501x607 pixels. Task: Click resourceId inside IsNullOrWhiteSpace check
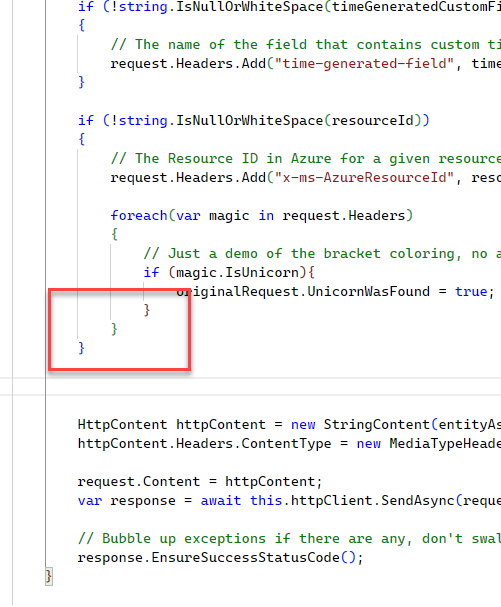[x=372, y=120]
